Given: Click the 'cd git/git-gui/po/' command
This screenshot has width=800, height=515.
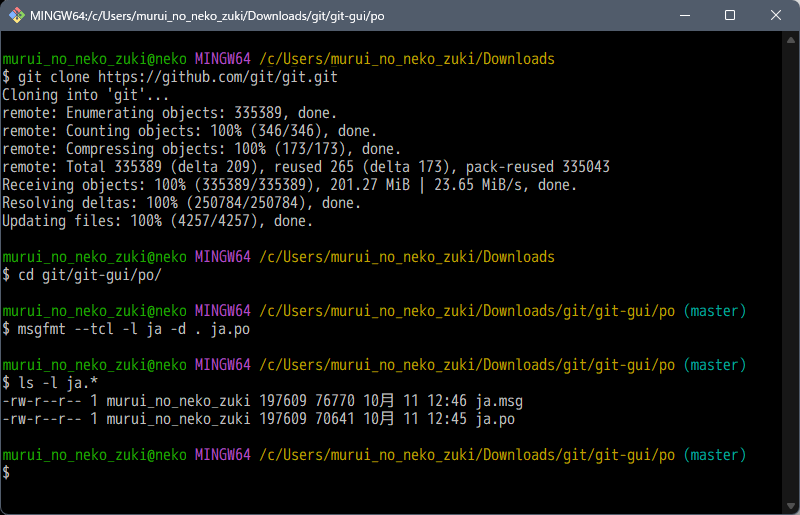Looking at the screenshot, I should [x=90, y=275].
